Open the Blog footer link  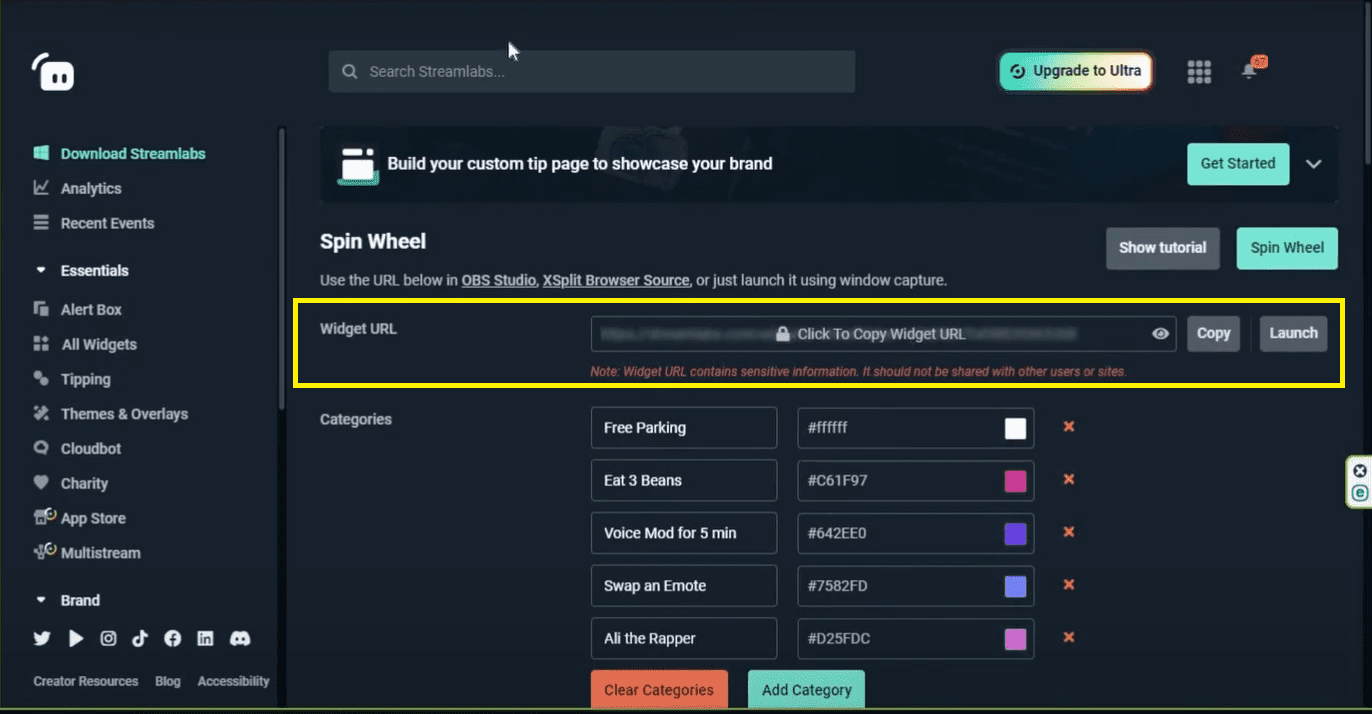click(x=168, y=682)
